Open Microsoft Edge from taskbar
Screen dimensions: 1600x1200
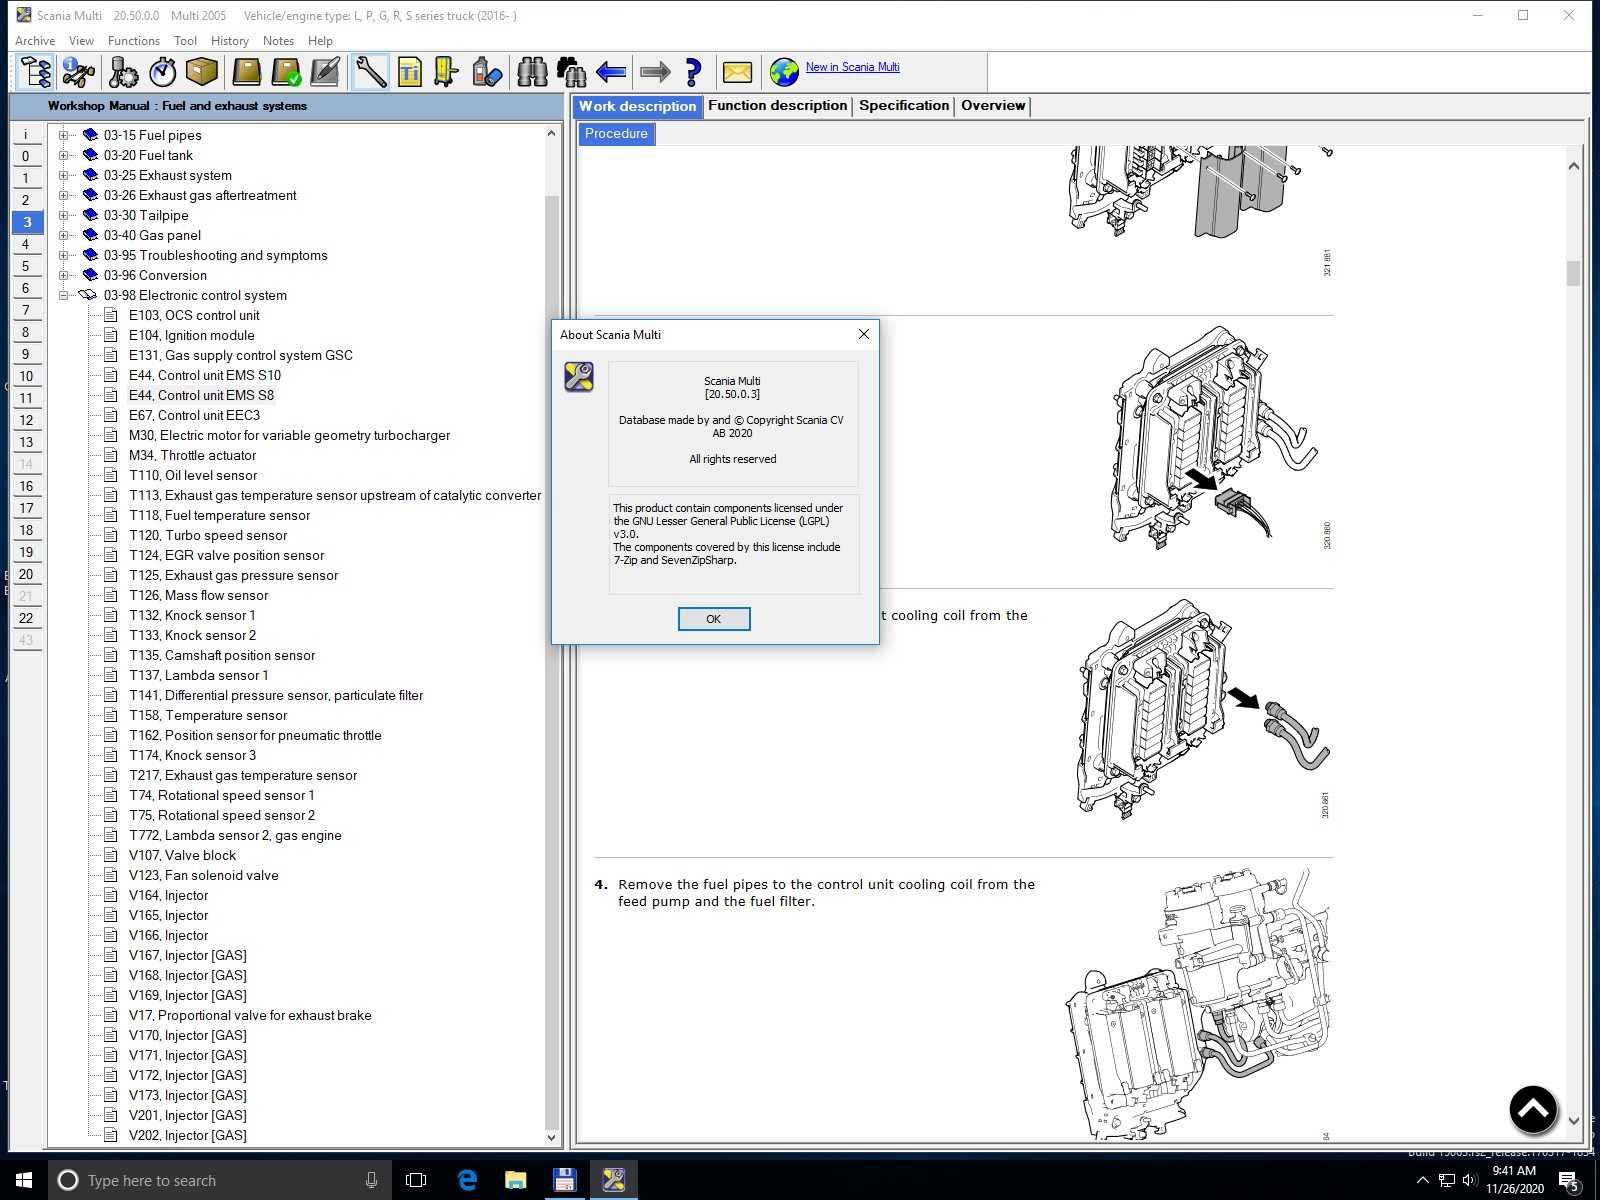click(467, 1180)
